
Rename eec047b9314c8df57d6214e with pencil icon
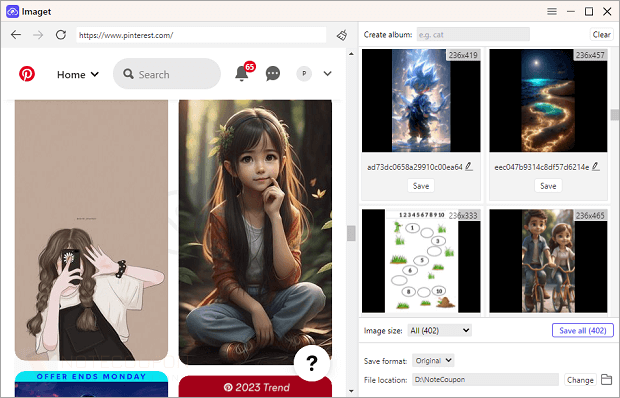pos(595,166)
